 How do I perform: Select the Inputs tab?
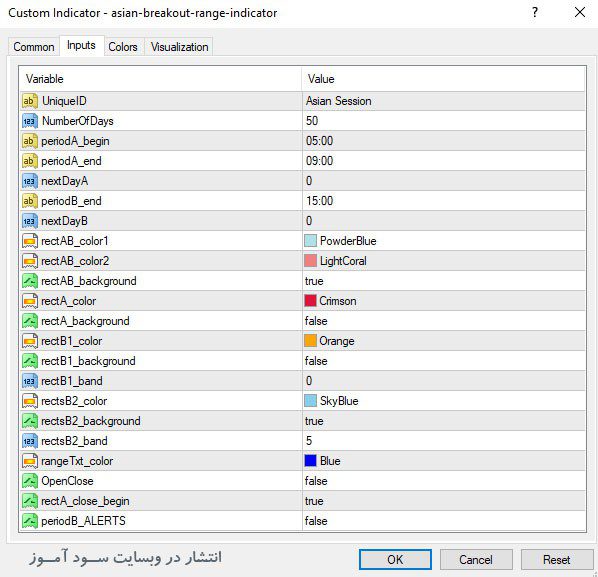[81, 45]
